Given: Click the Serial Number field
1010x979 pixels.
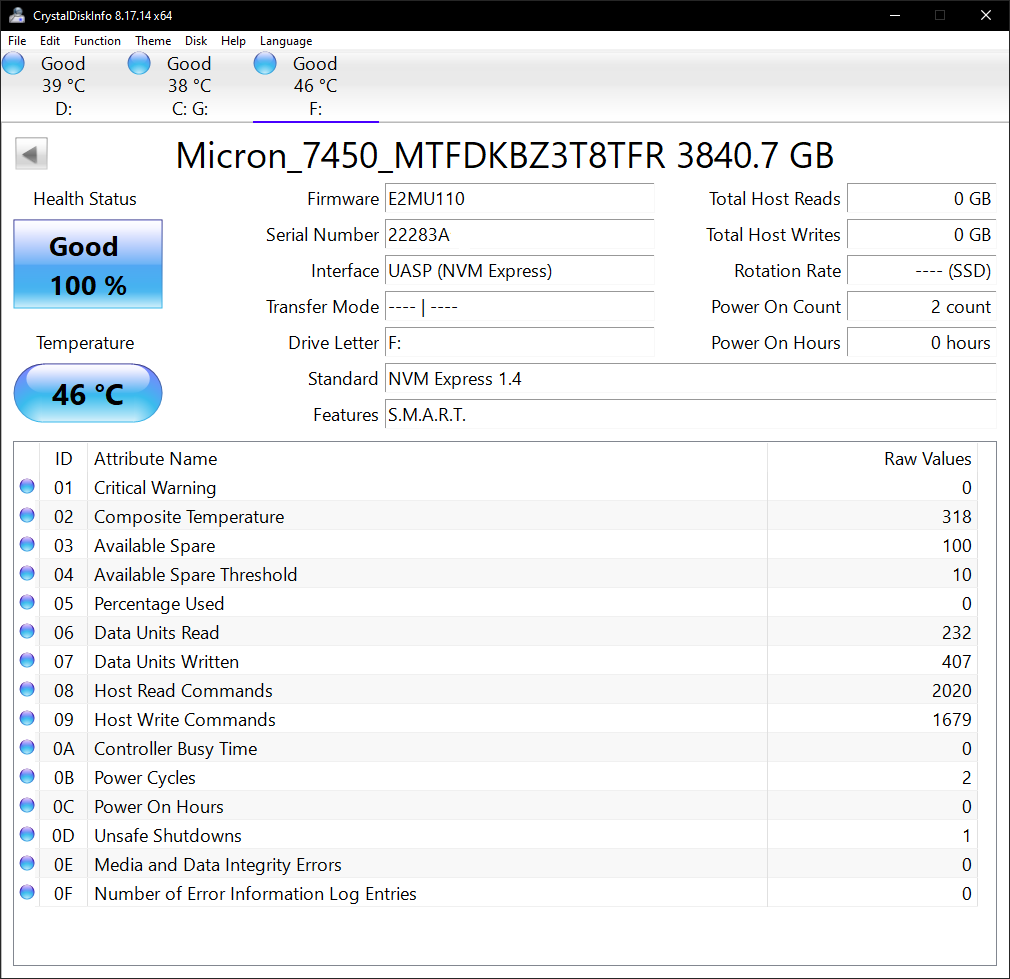Looking at the screenshot, I should (519, 234).
